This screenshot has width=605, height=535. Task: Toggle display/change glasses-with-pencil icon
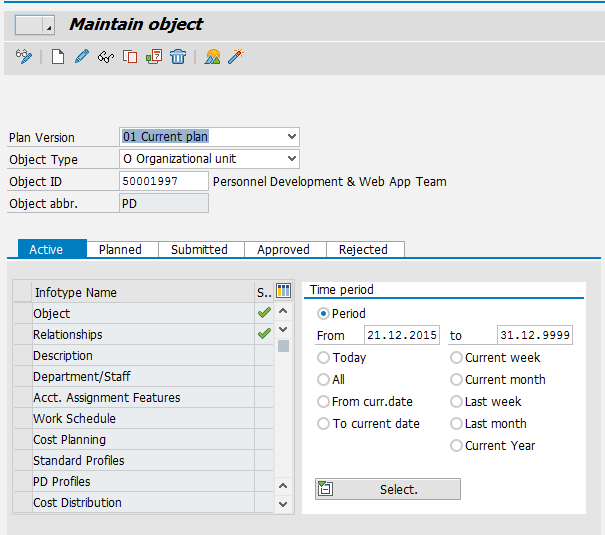pos(24,57)
